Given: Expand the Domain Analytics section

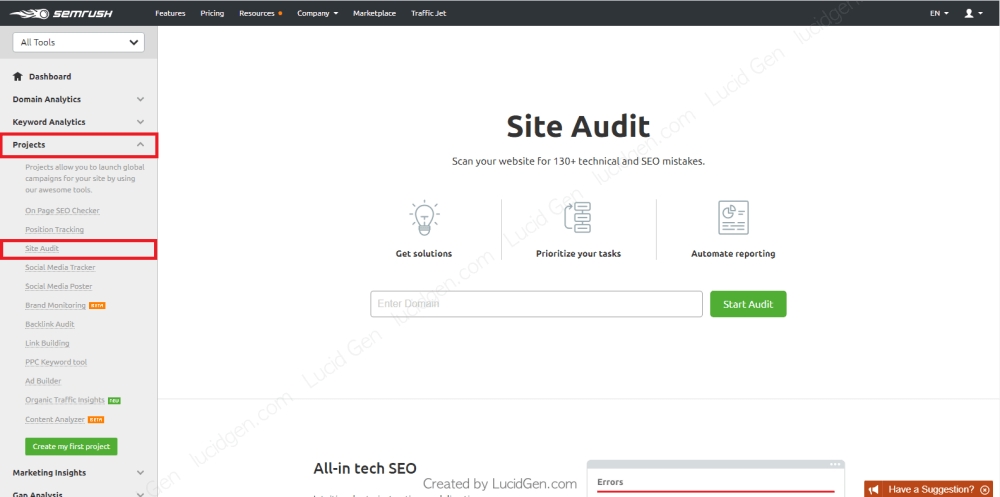Looking at the screenshot, I should tap(140, 99).
